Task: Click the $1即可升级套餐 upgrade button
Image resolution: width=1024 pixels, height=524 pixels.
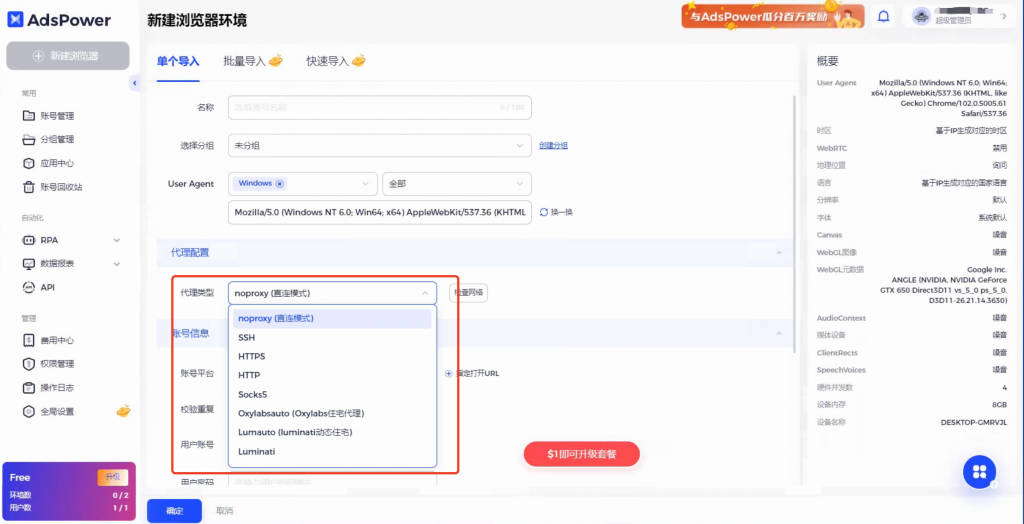Action: pyautogui.click(x=581, y=454)
